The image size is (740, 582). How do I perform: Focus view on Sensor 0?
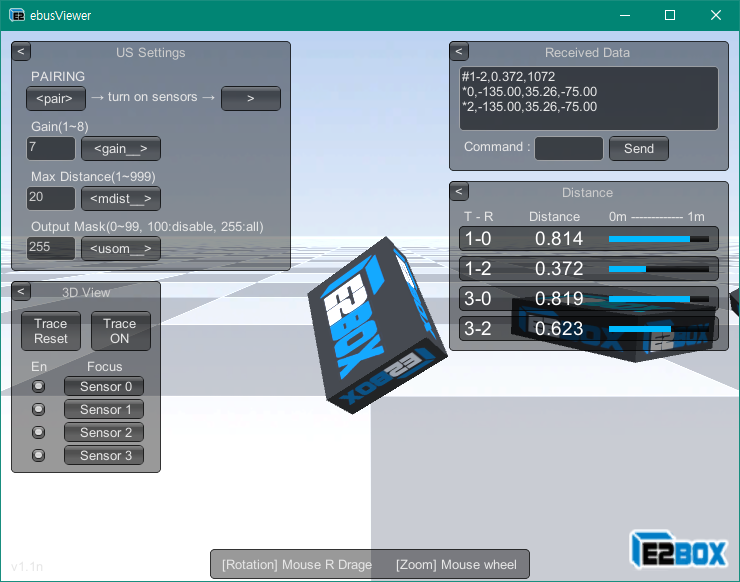pyautogui.click(x=104, y=386)
